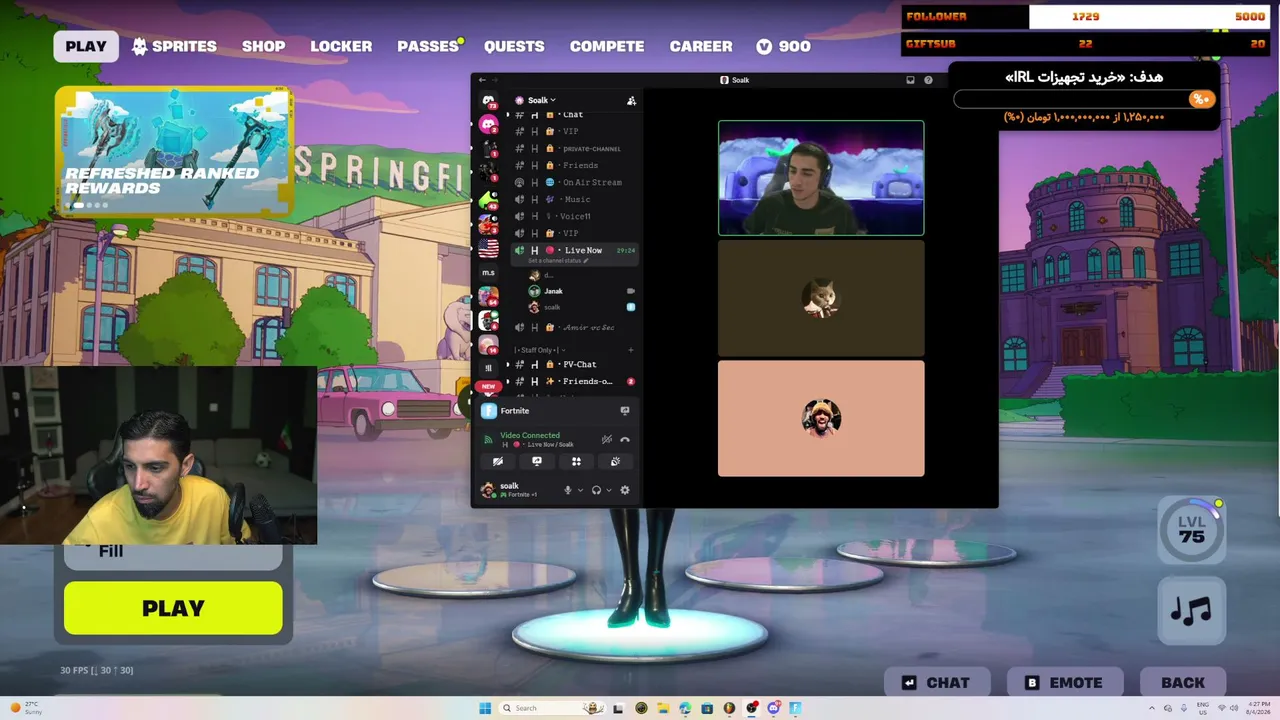Expand the PV-Chat channel thread arrow
This screenshot has width=1280, height=720.
(x=508, y=364)
